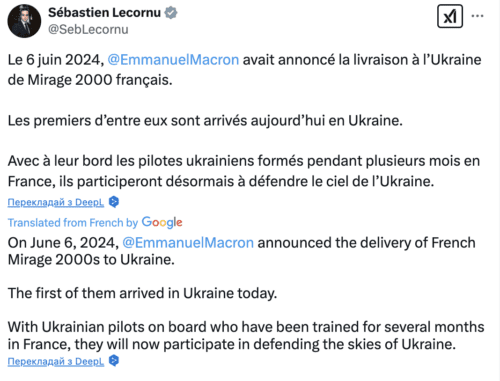
Task: Click 'Перекладай з DeepL' below French text
Action: point(56,202)
